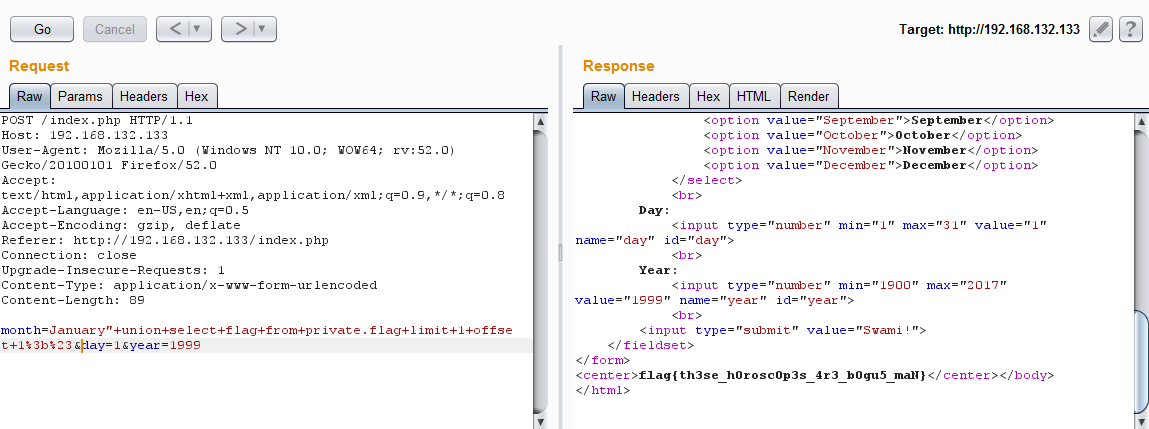Click the 'Request' panel heading
The width and height of the screenshot is (1149, 429).
pyautogui.click(x=39, y=66)
